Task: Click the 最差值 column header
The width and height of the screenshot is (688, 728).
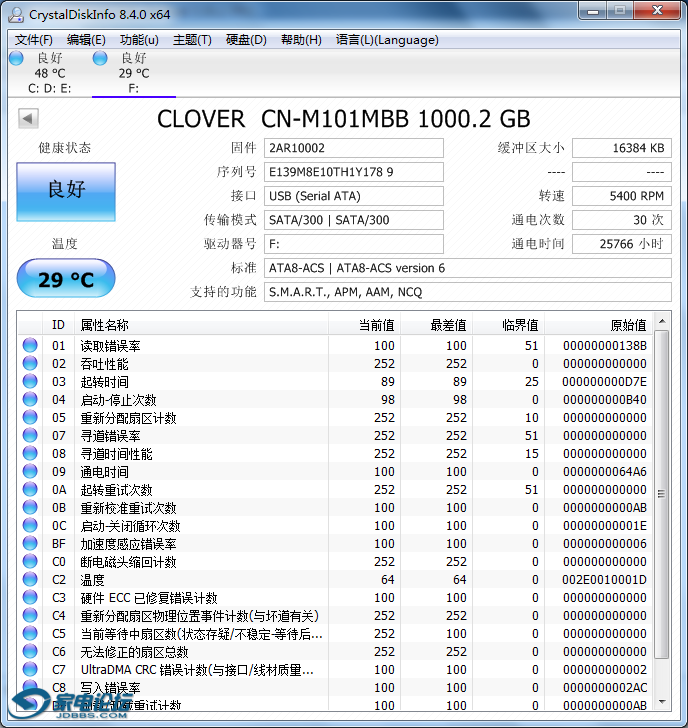Action: click(436, 325)
